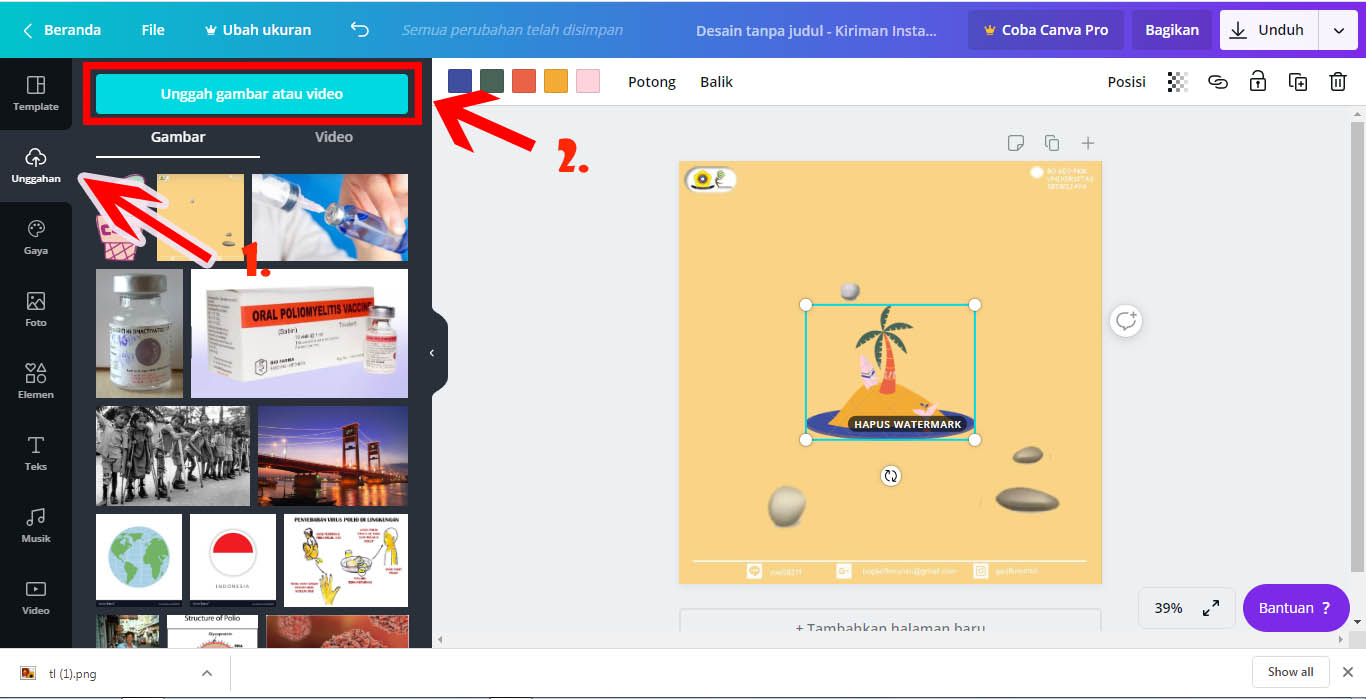The width and height of the screenshot is (1366, 699).
Task: Open the Template sidebar panel
Action: point(36,93)
